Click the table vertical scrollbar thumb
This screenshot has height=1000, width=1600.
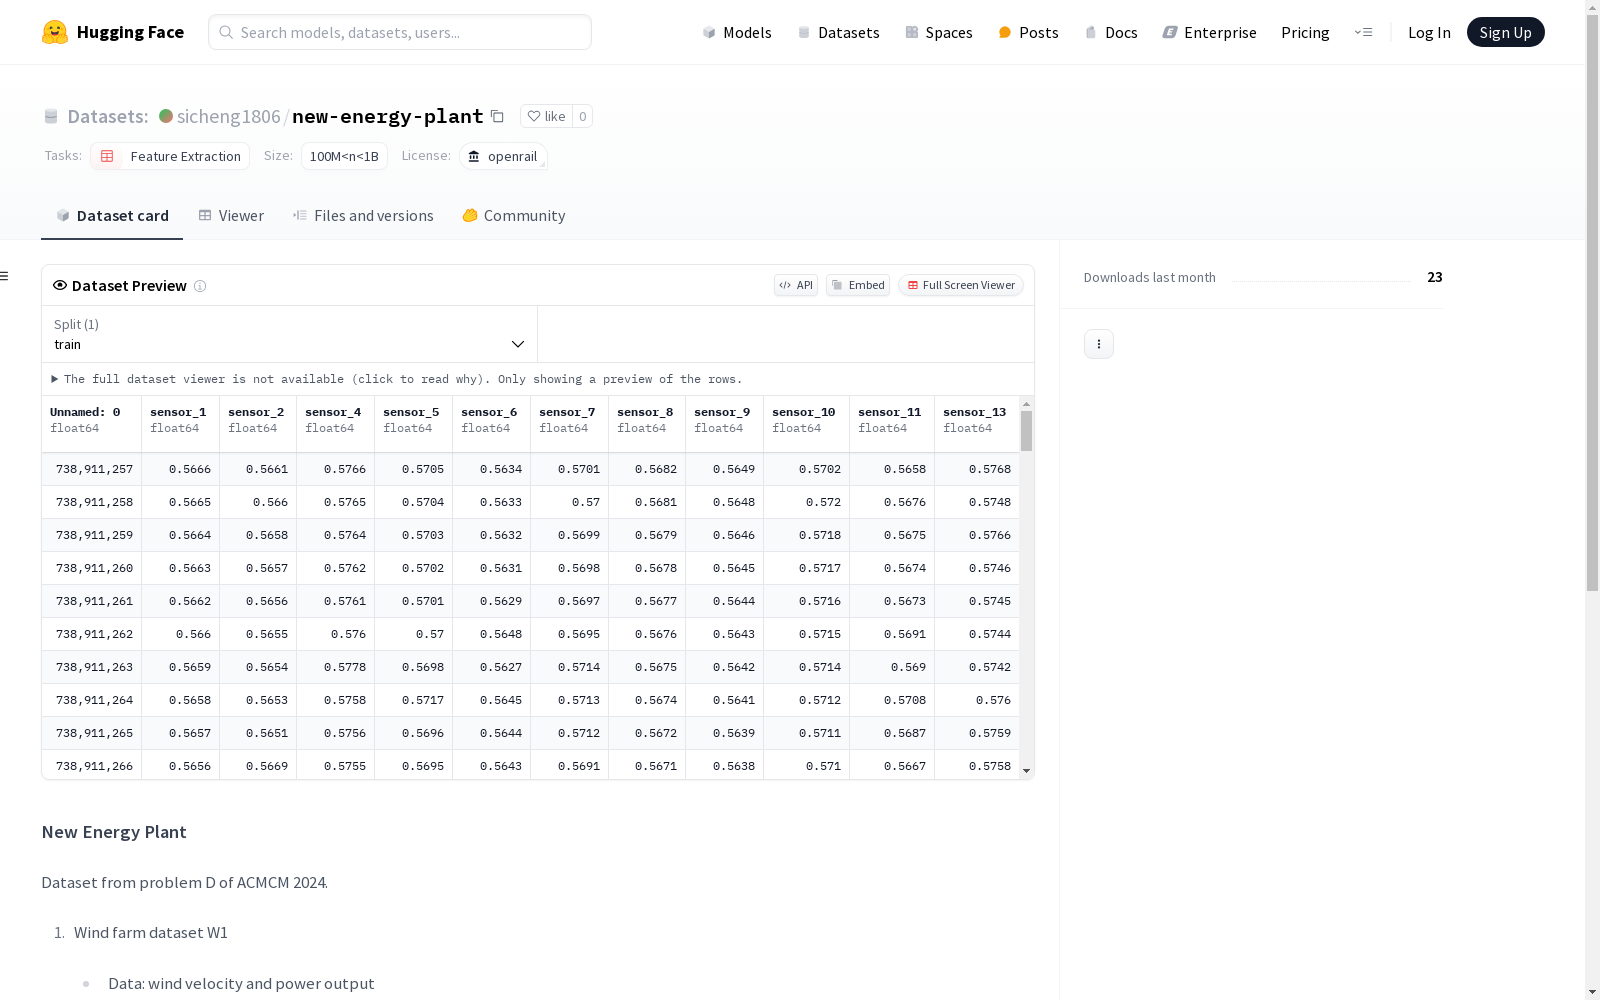pyautogui.click(x=1026, y=431)
